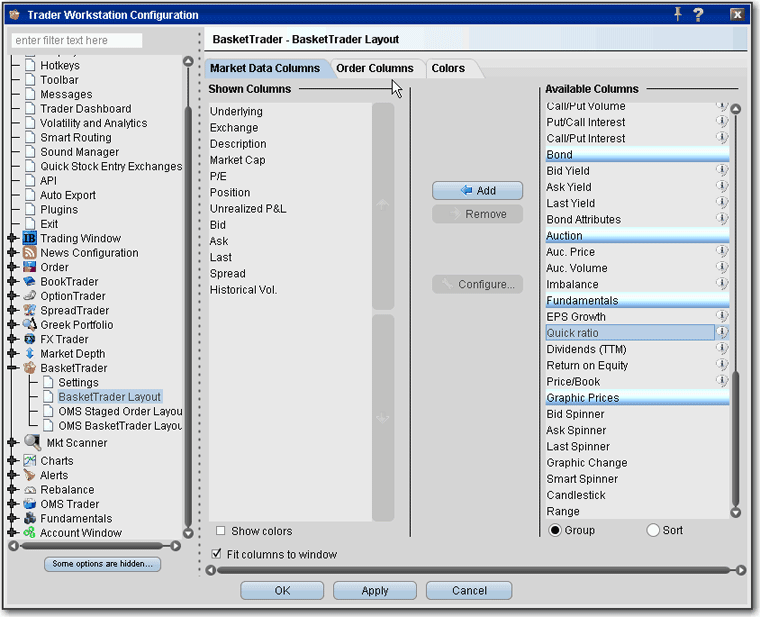The image size is (760, 617).
Task: Select the Sort radio button
Action: 653,530
